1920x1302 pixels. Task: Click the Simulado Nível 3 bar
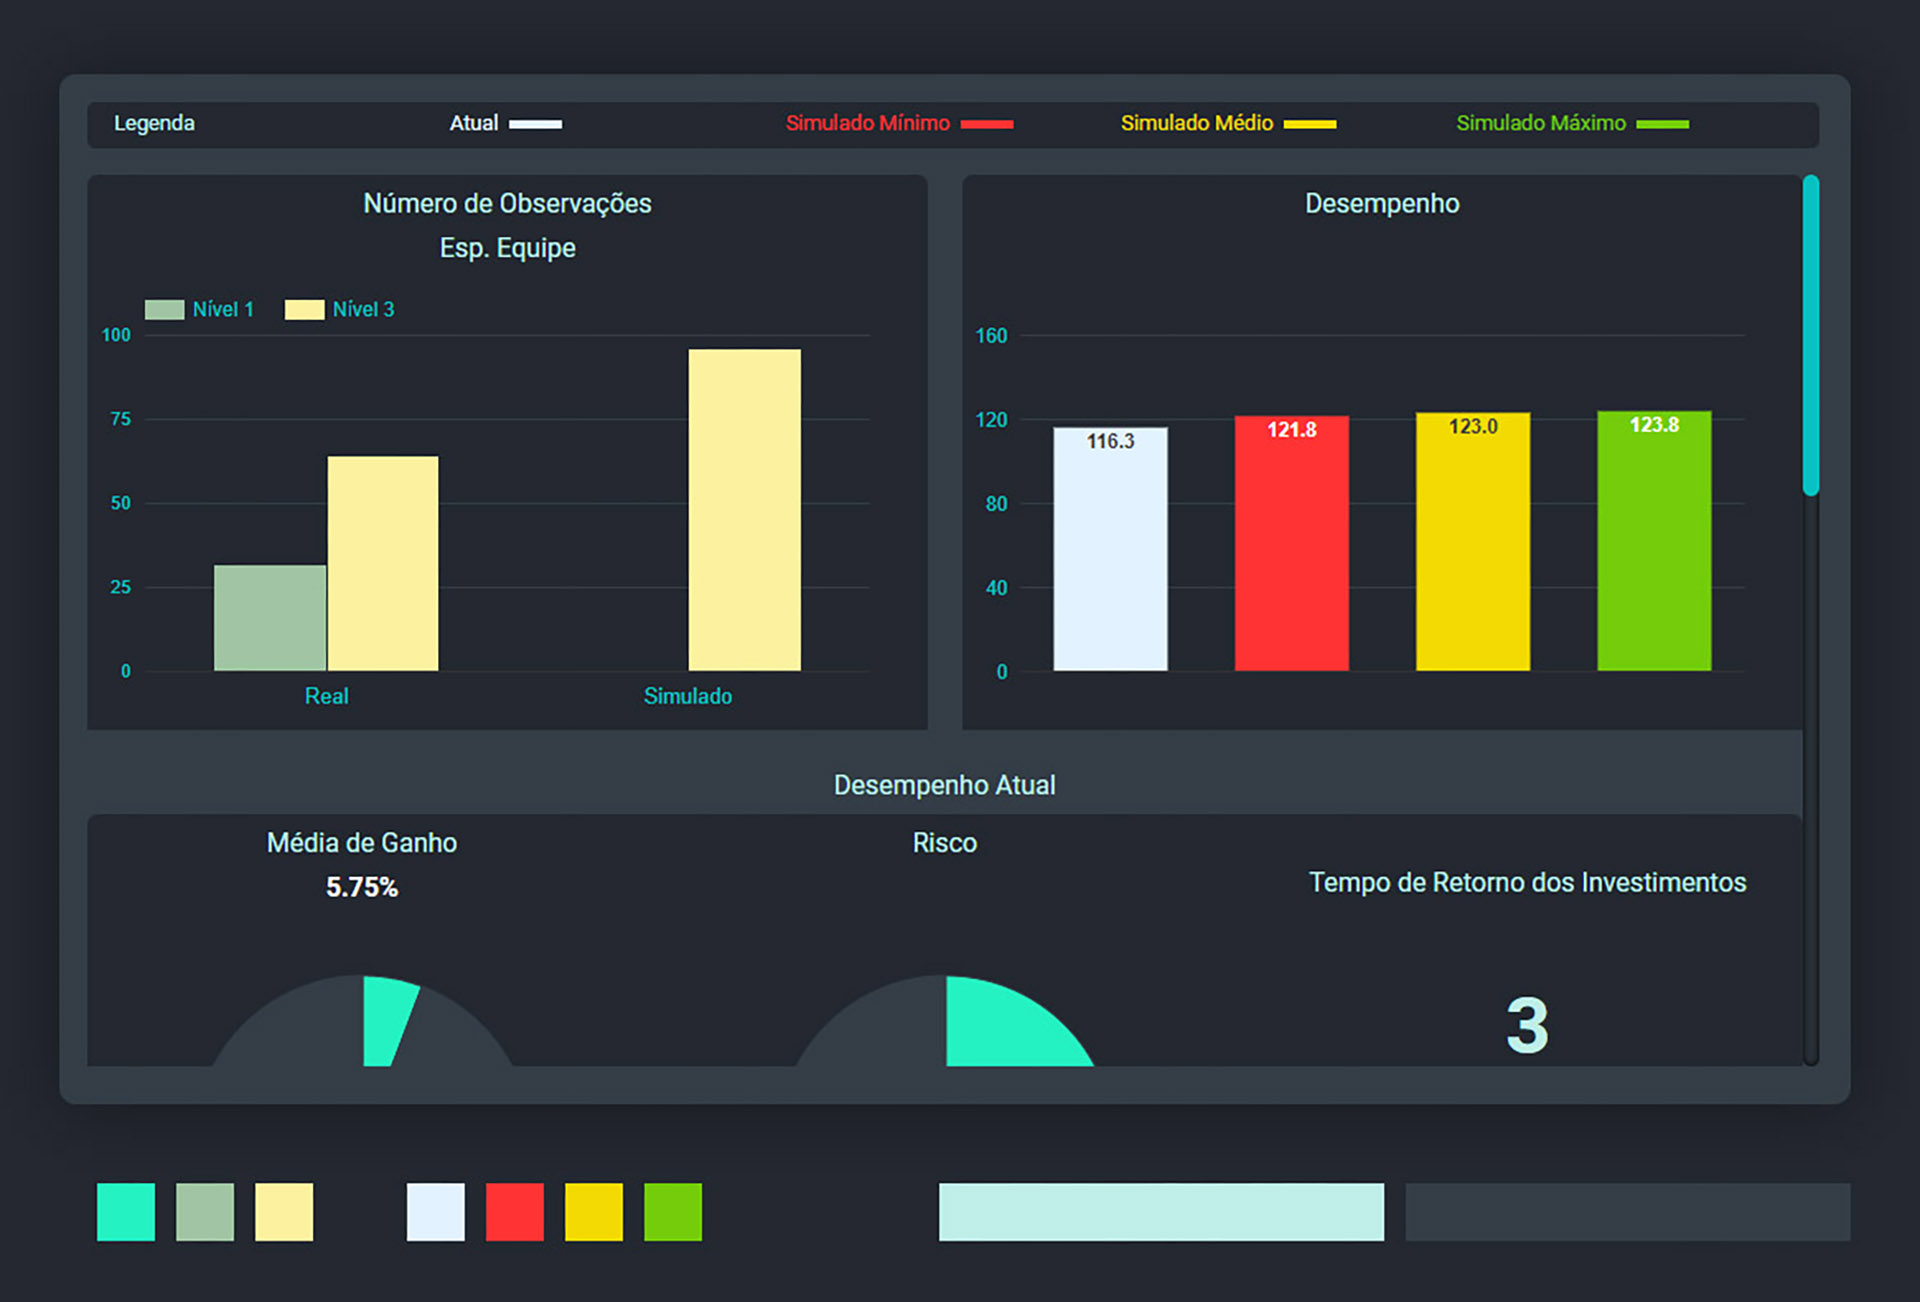745,510
